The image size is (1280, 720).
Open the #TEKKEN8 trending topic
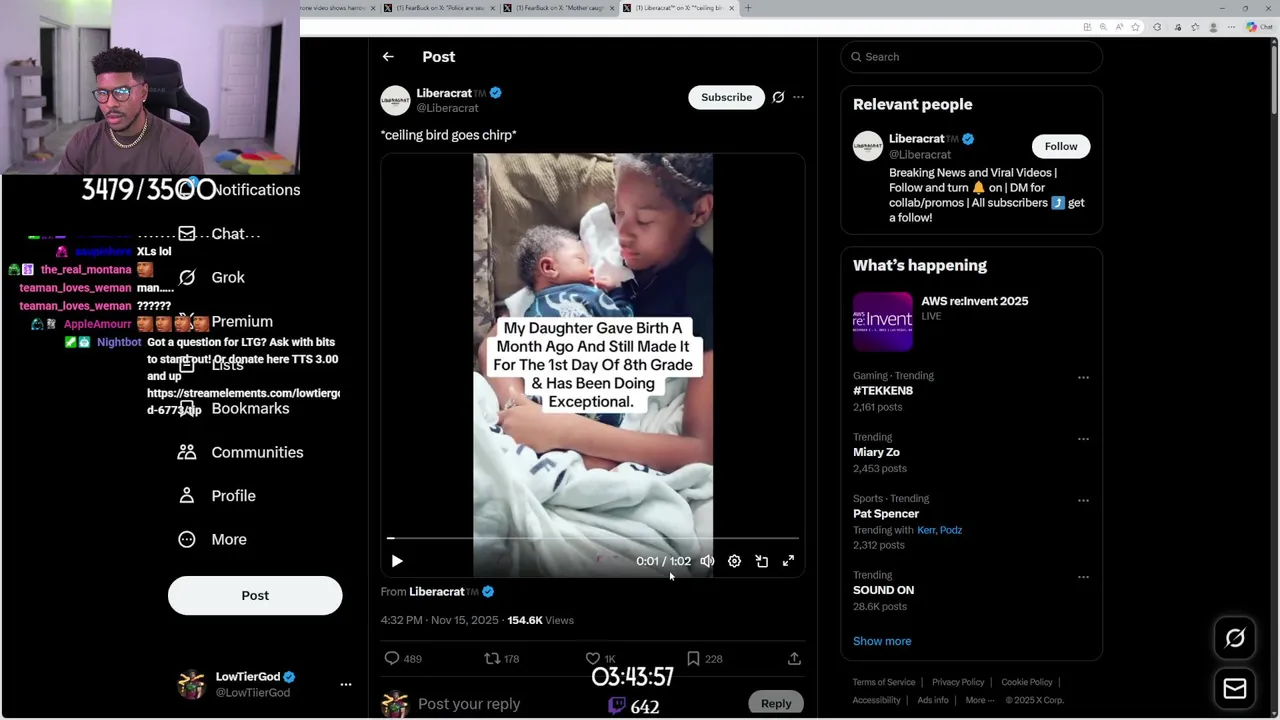tap(883, 391)
